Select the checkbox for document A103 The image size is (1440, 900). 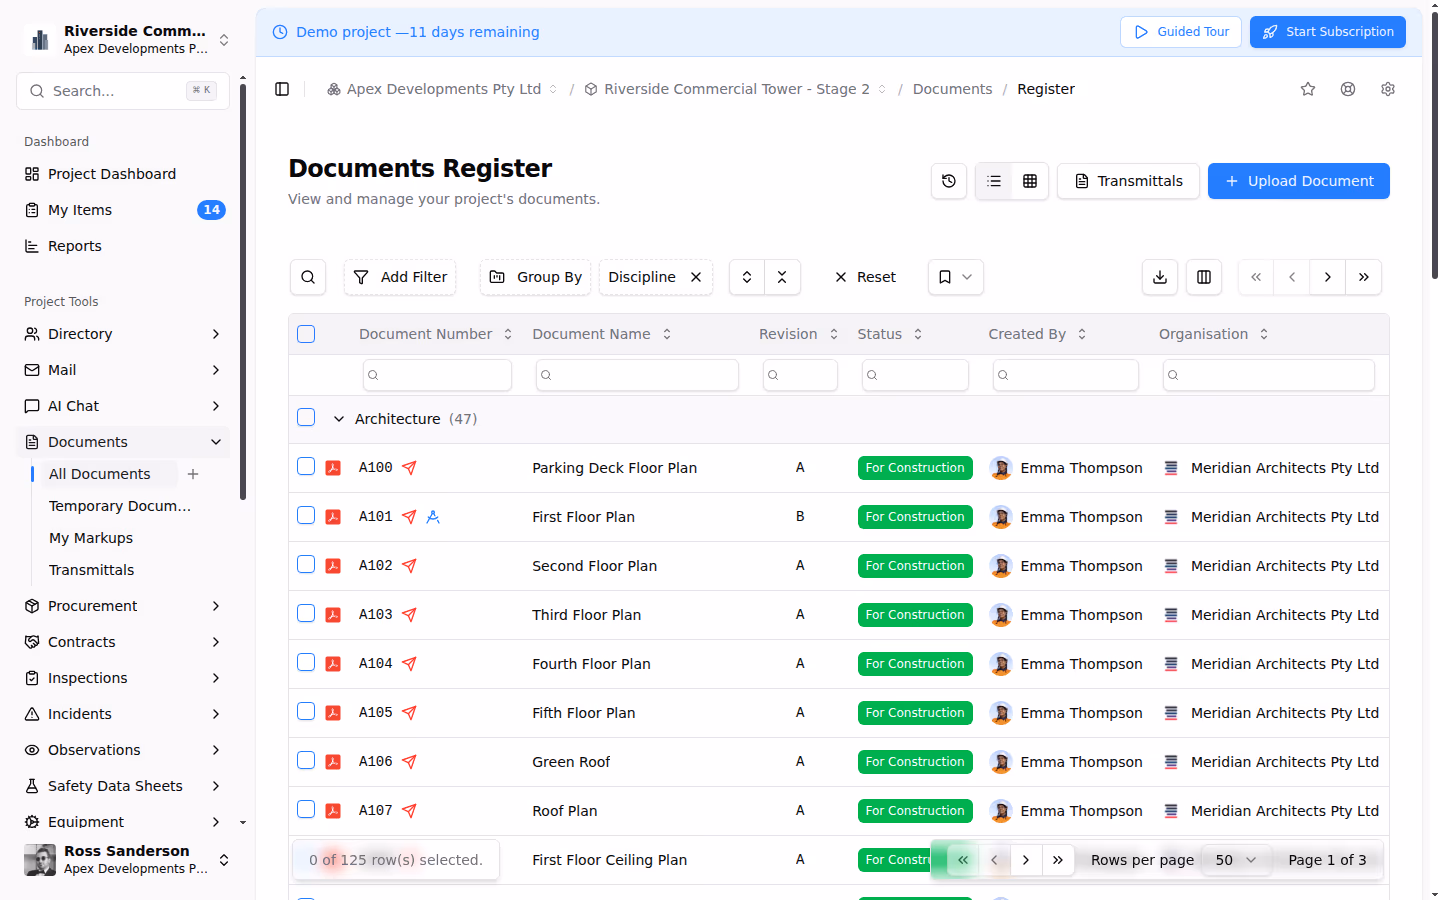pyautogui.click(x=306, y=613)
